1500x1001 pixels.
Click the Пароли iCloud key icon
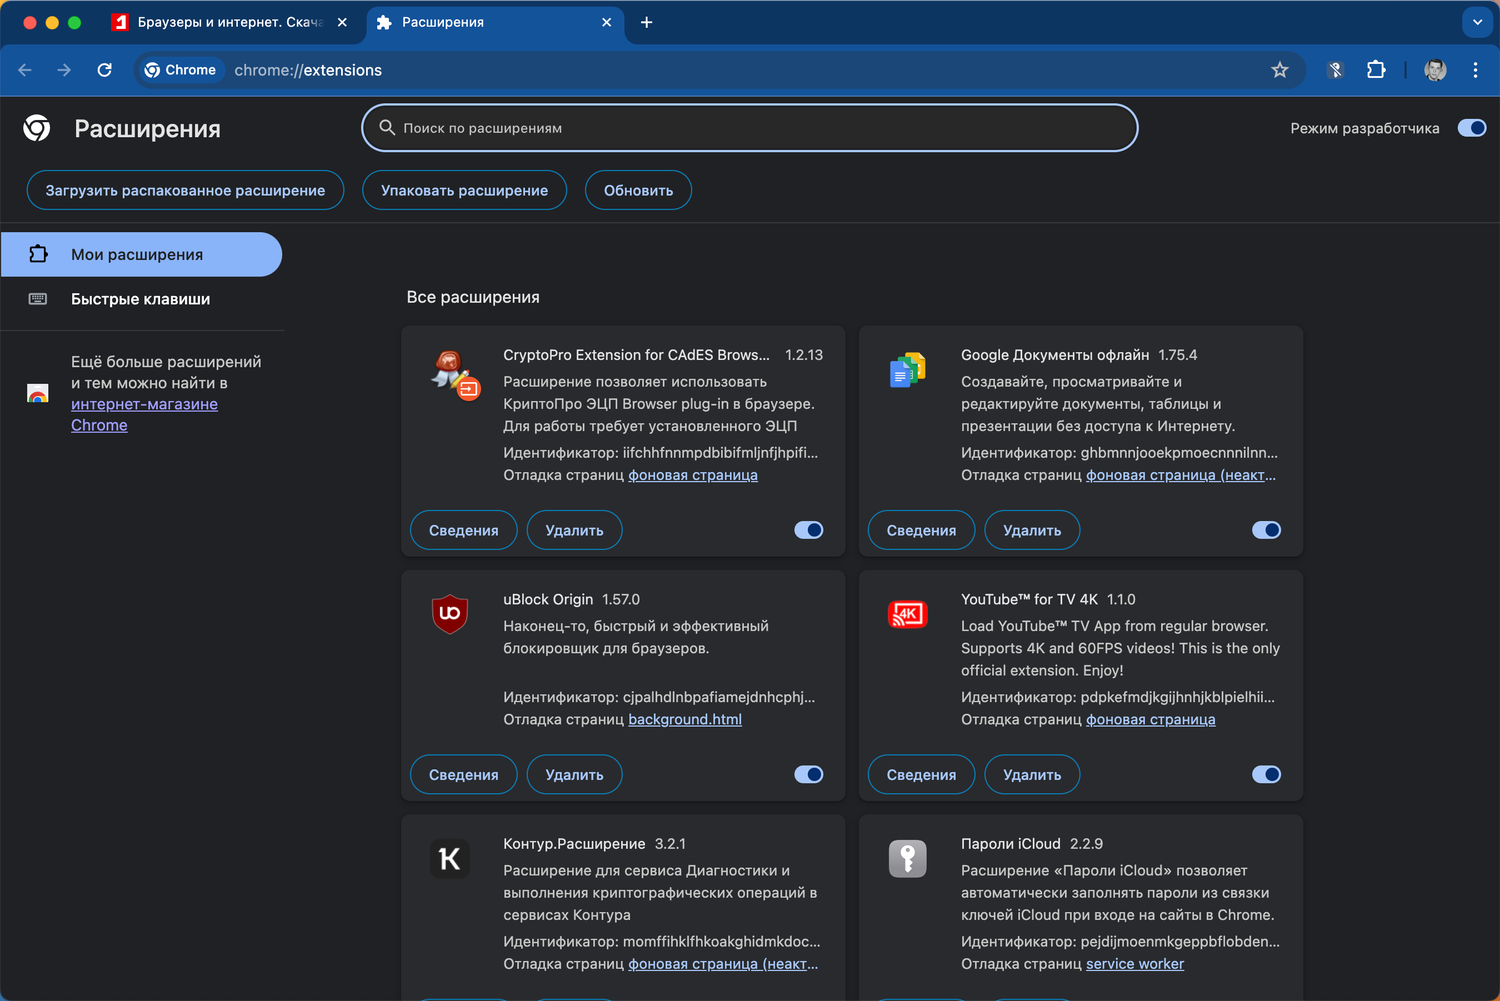908,859
